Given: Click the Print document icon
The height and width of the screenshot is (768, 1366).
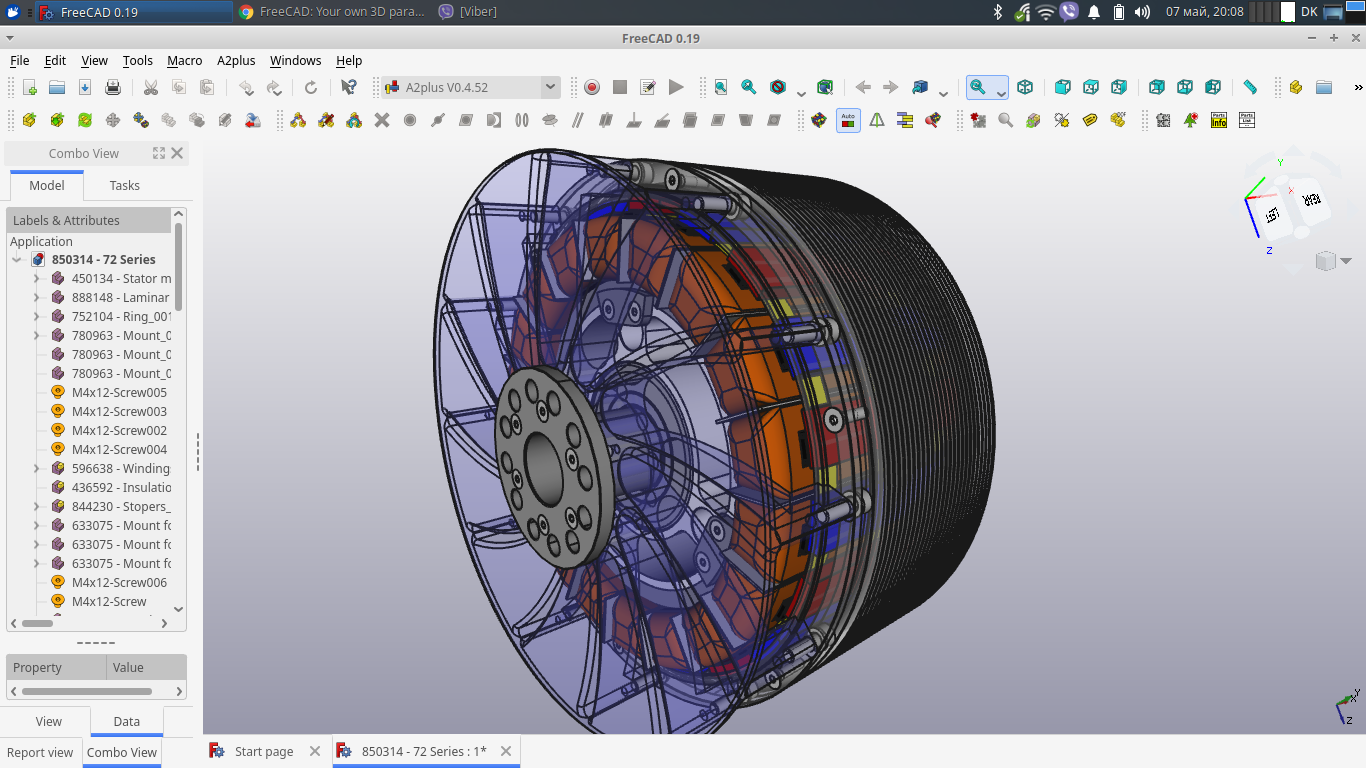Looking at the screenshot, I should click(x=113, y=88).
